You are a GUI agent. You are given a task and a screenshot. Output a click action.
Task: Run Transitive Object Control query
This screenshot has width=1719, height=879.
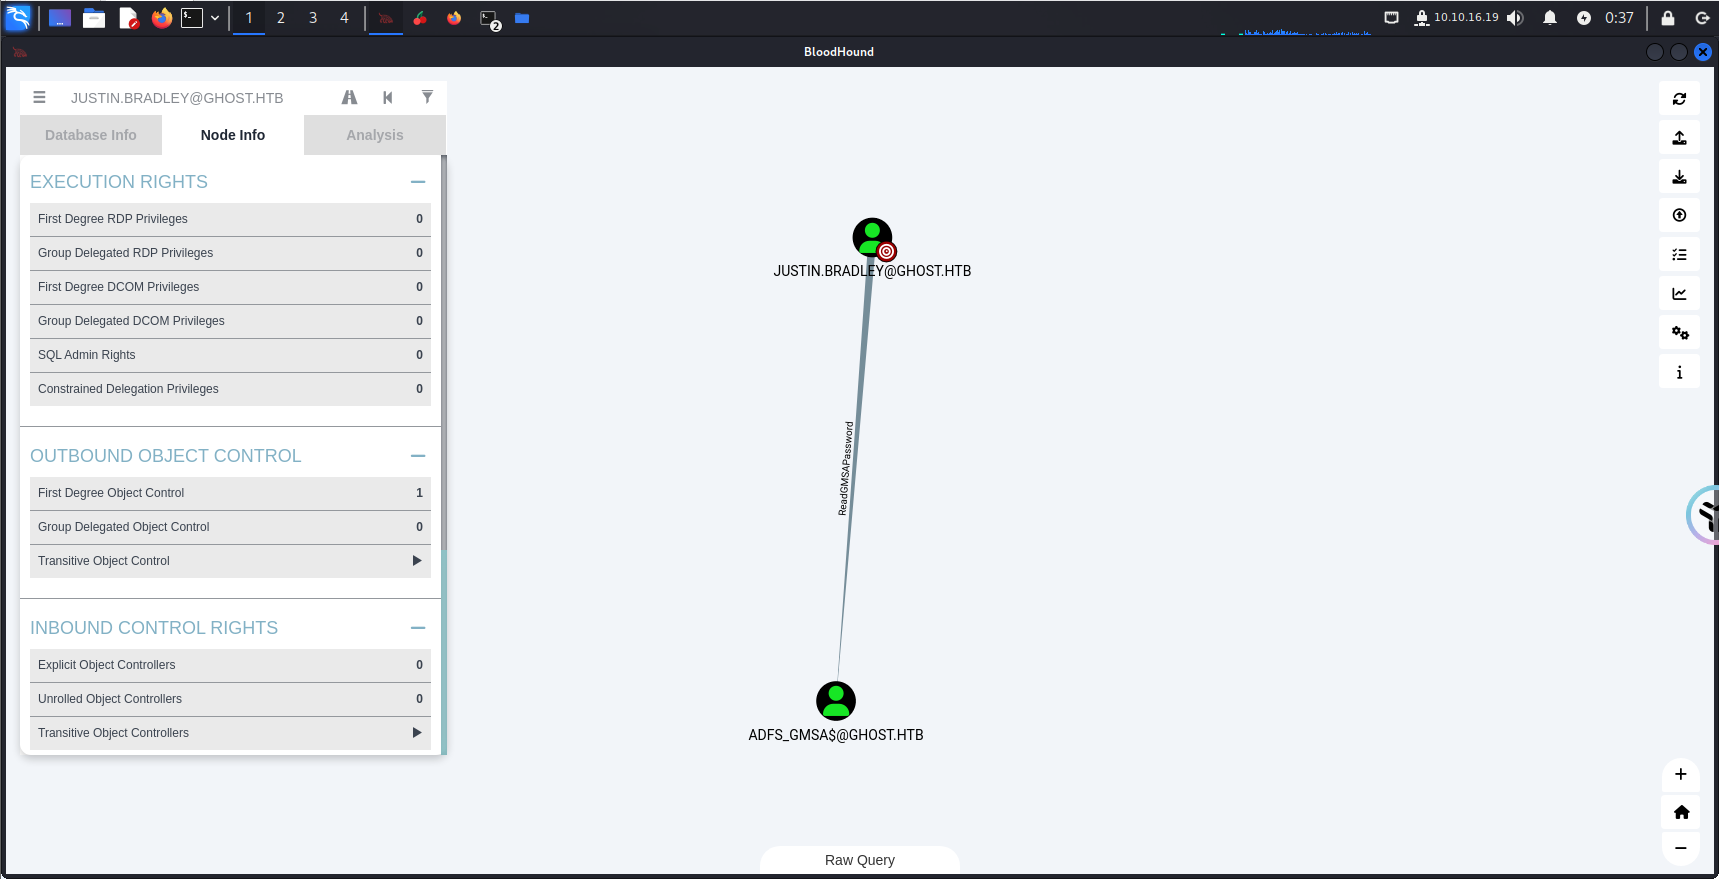point(230,561)
